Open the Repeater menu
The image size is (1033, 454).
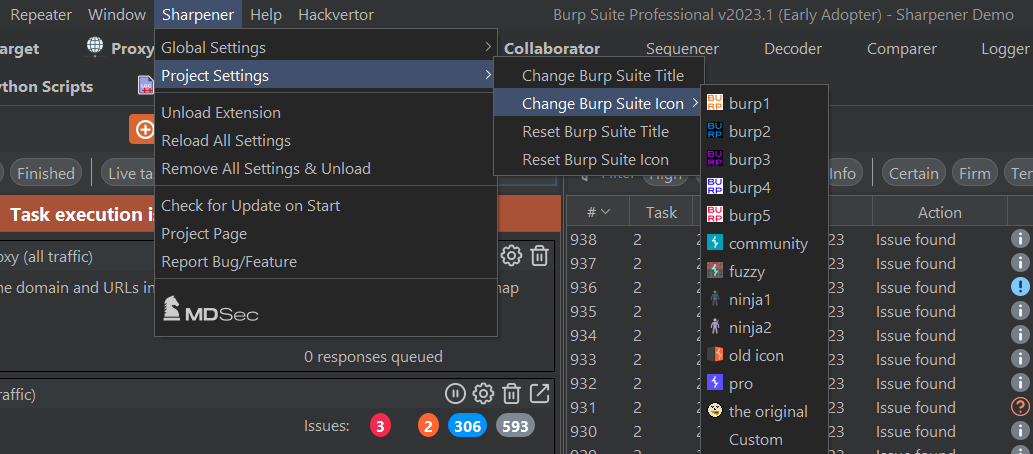40,14
